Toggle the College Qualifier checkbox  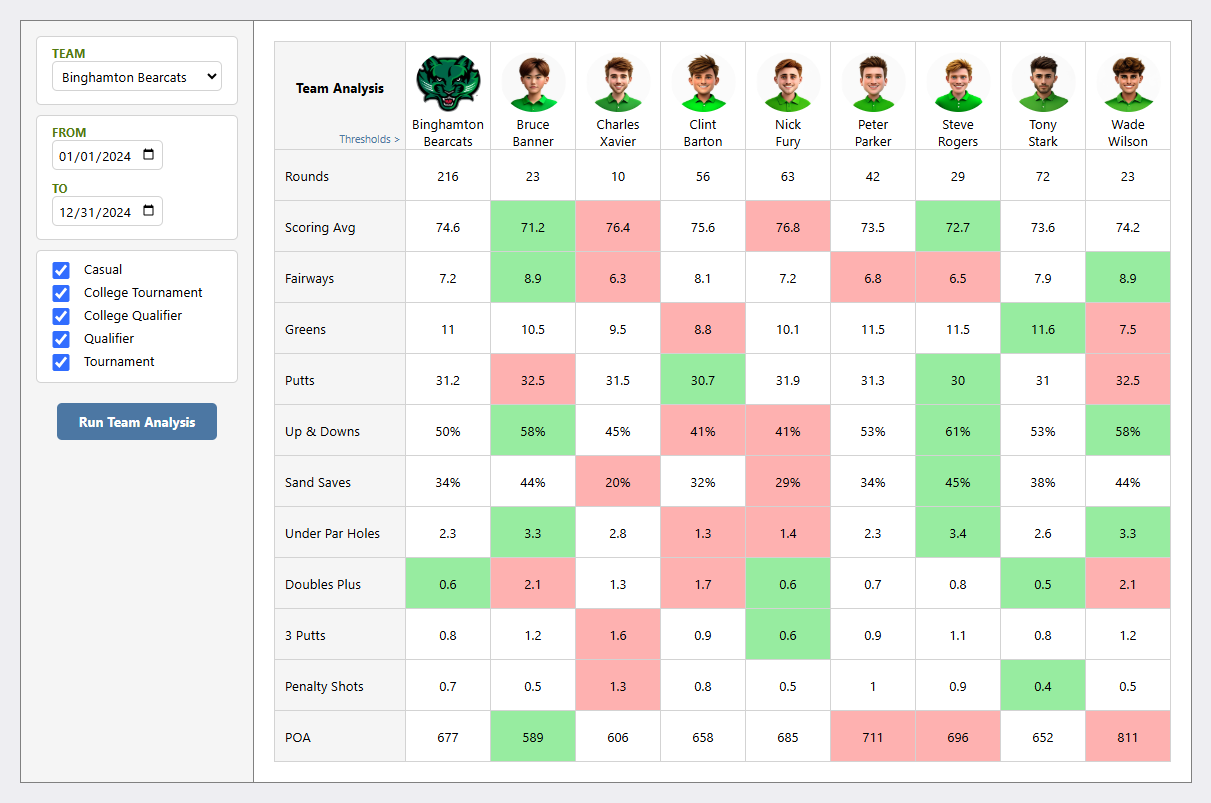click(61, 316)
